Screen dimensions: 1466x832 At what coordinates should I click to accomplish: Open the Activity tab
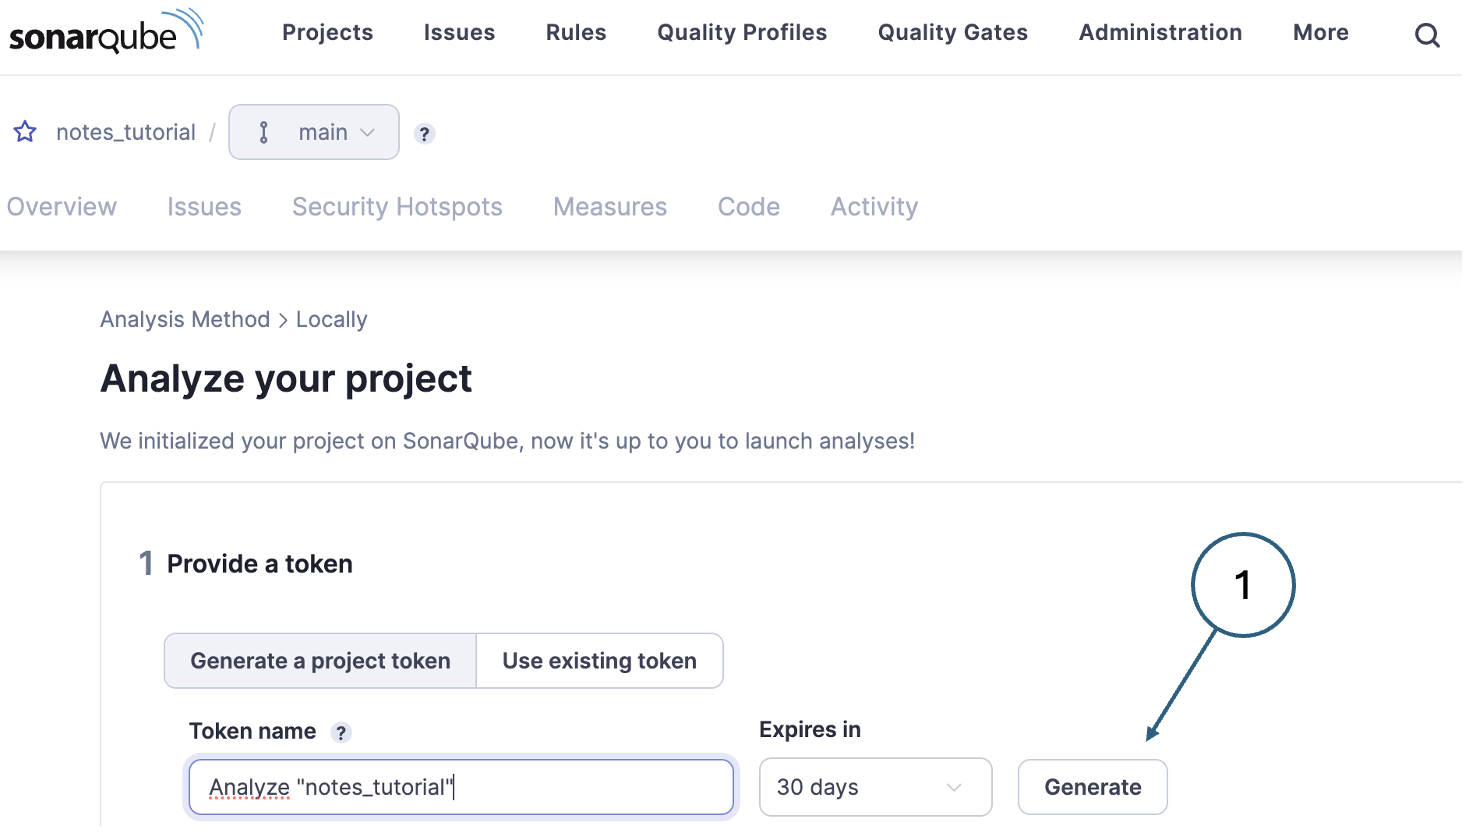click(874, 207)
